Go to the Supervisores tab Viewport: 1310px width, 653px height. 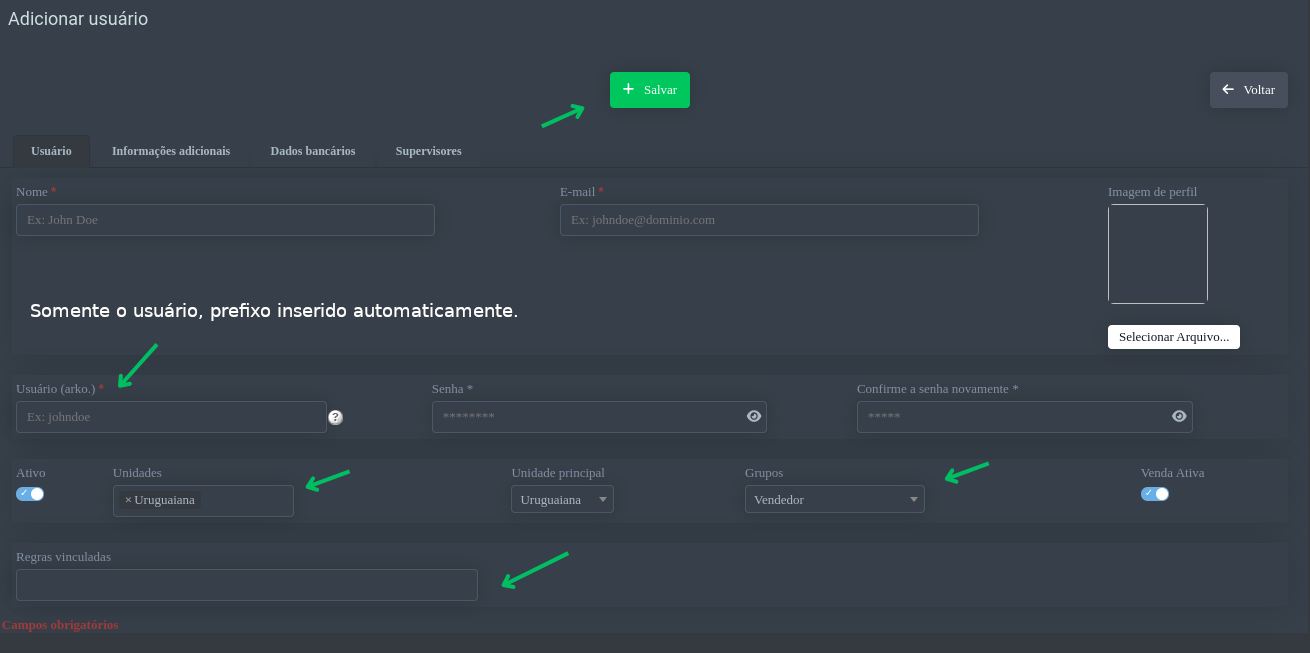[x=428, y=151]
